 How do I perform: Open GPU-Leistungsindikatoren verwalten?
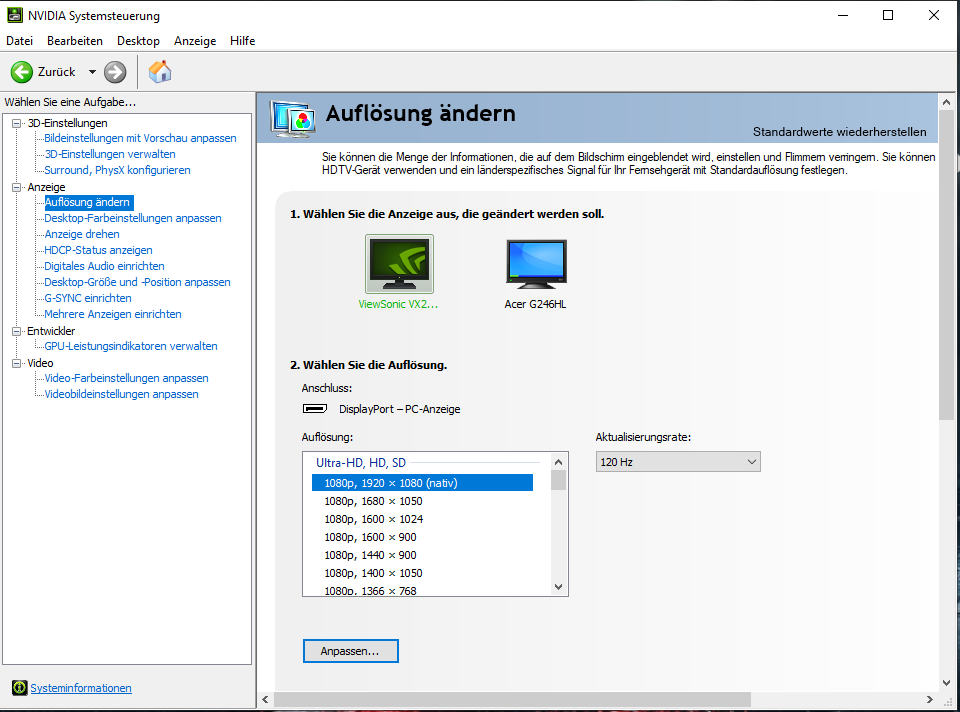130,346
